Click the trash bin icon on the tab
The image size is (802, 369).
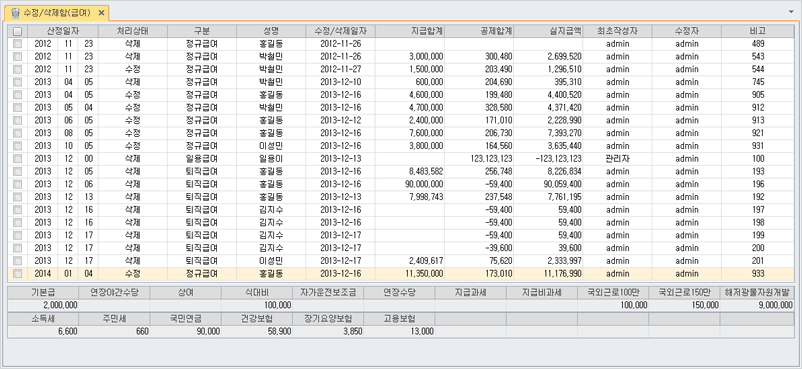15,13
